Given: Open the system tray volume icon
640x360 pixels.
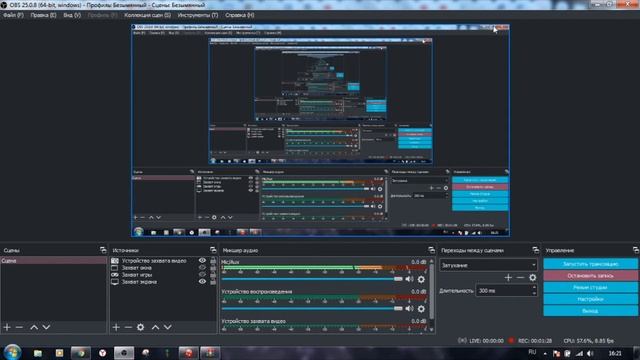Looking at the screenshot, I should pos(590,353).
